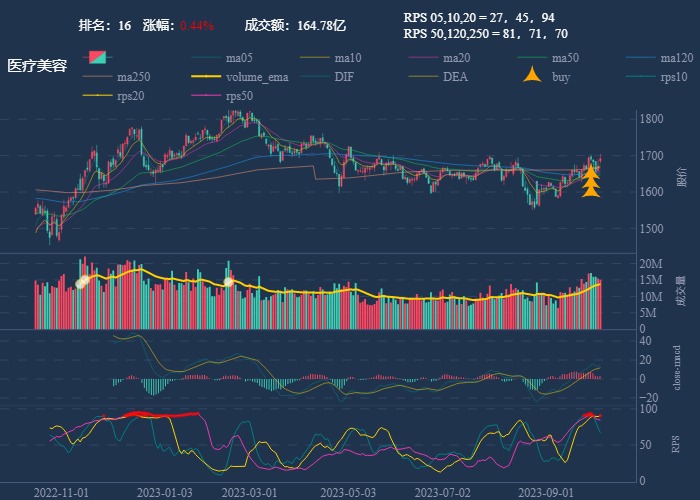Image resolution: width=700 pixels, height=500 pixels.
Task: Click the 医疗美容 sector title
Action: pos(37,66)
